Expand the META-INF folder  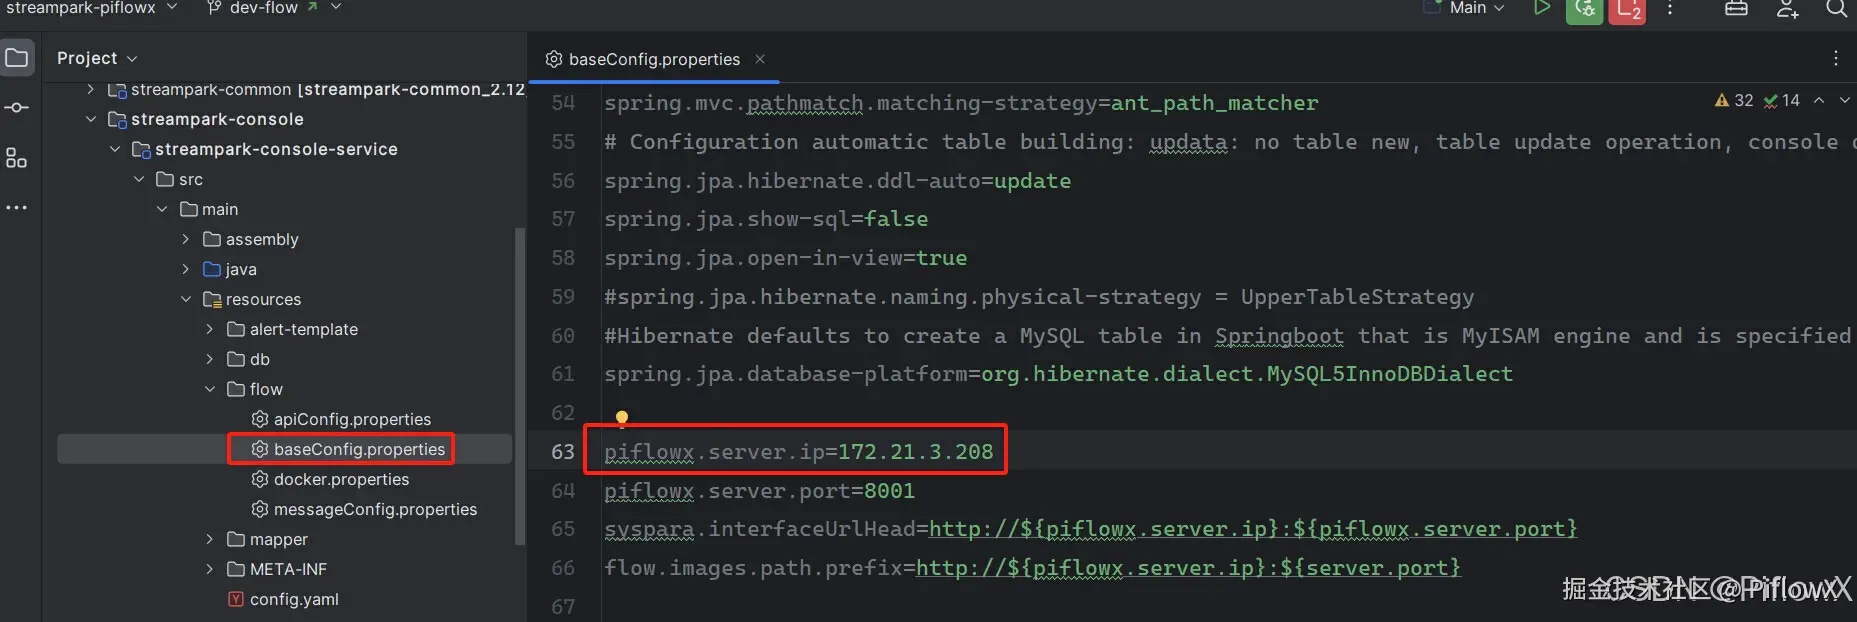(x=210, y=569)
